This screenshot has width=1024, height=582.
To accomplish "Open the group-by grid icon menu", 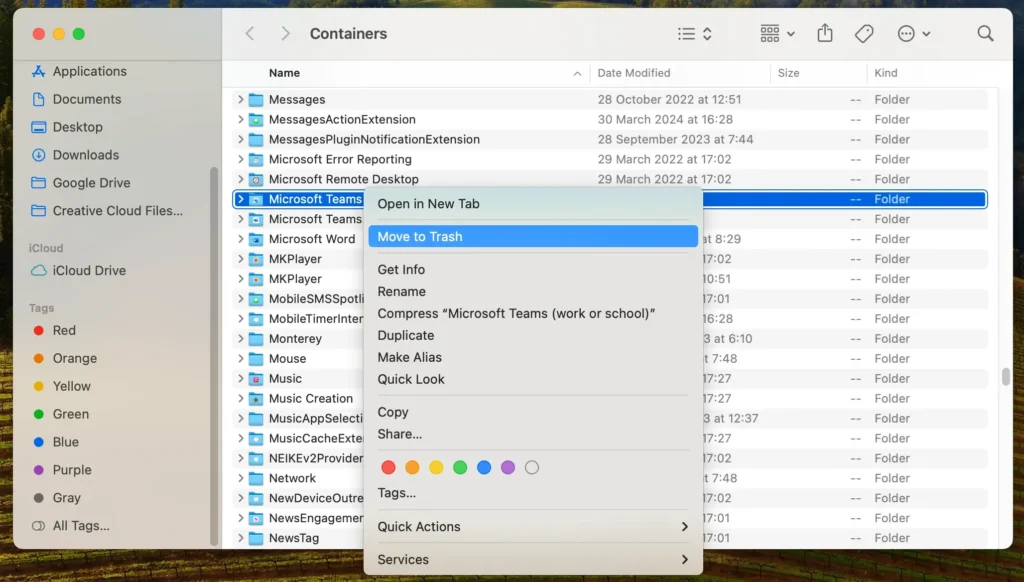I will point(777,33).
